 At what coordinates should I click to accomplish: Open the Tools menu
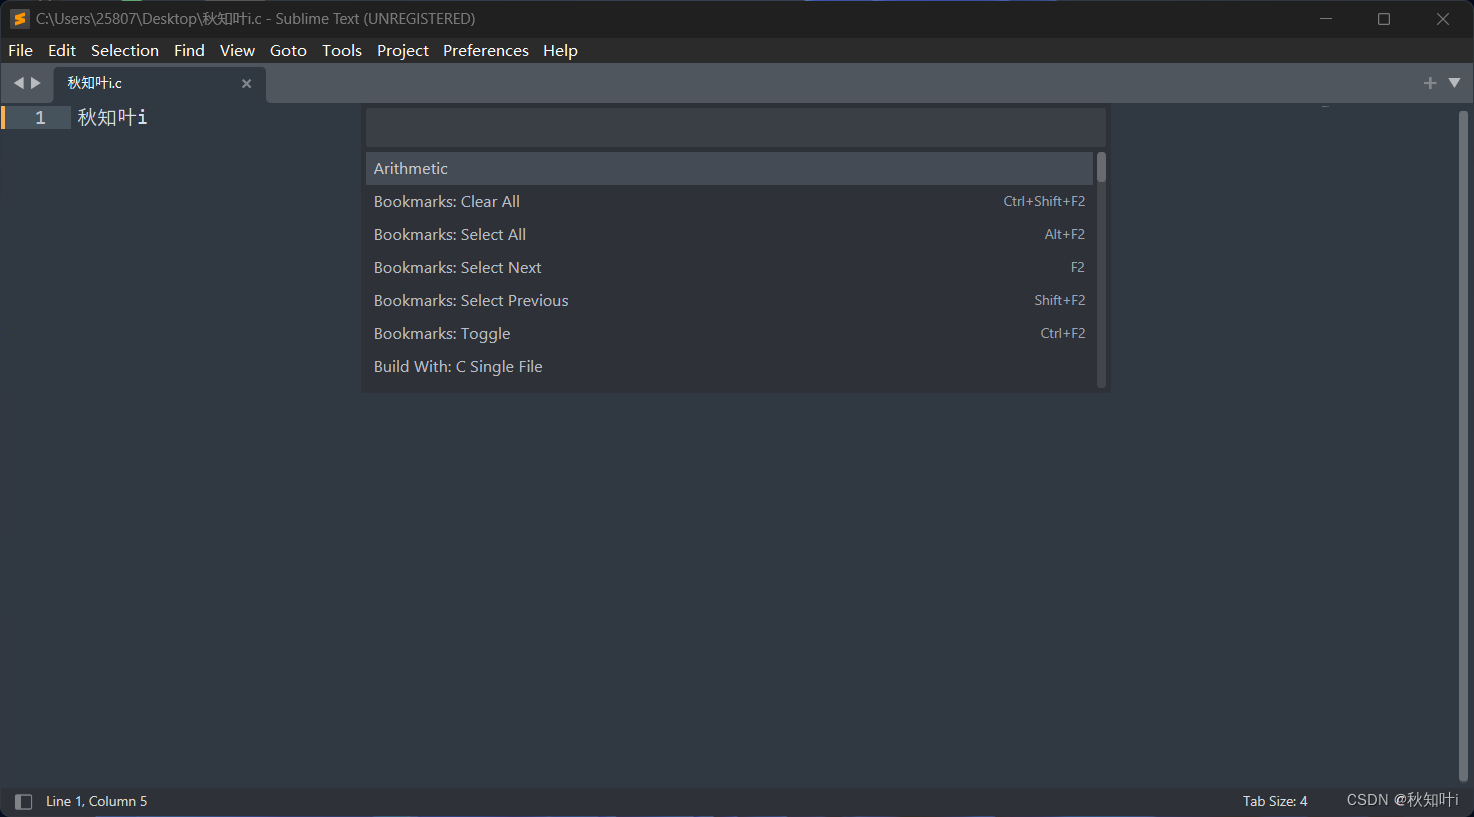point(342,50)
